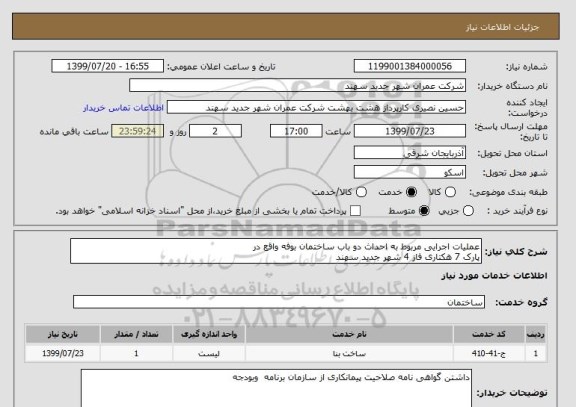Click the remaining time countdown field

tap(137, 131)
